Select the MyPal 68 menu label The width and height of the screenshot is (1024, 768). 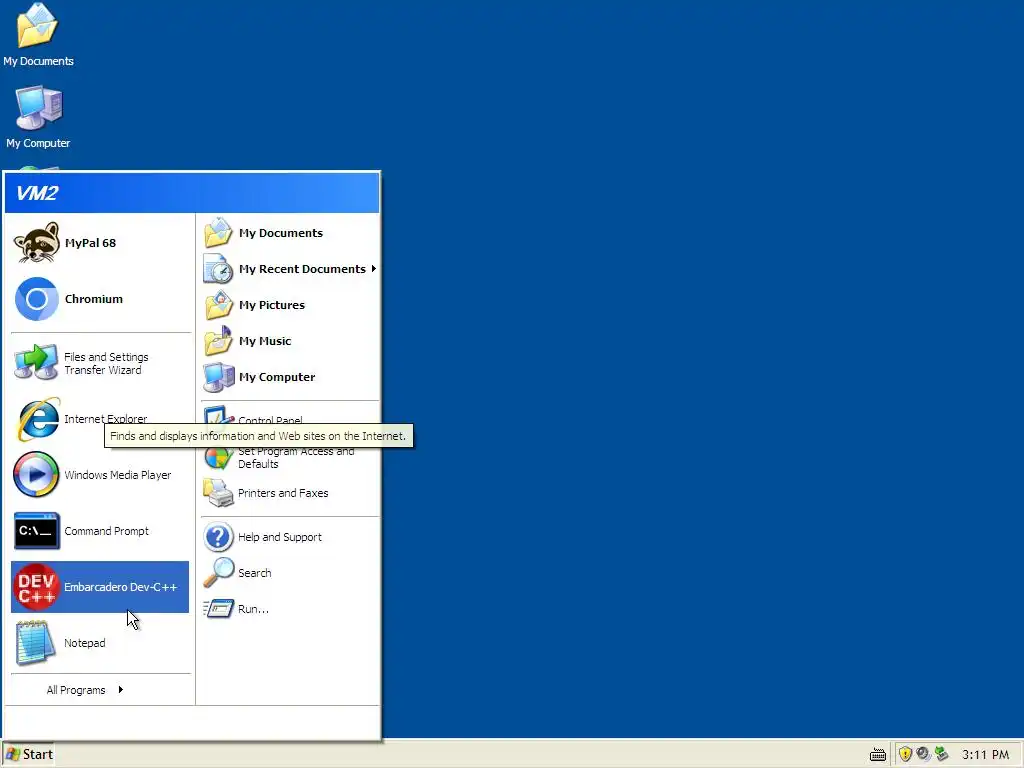90,243
